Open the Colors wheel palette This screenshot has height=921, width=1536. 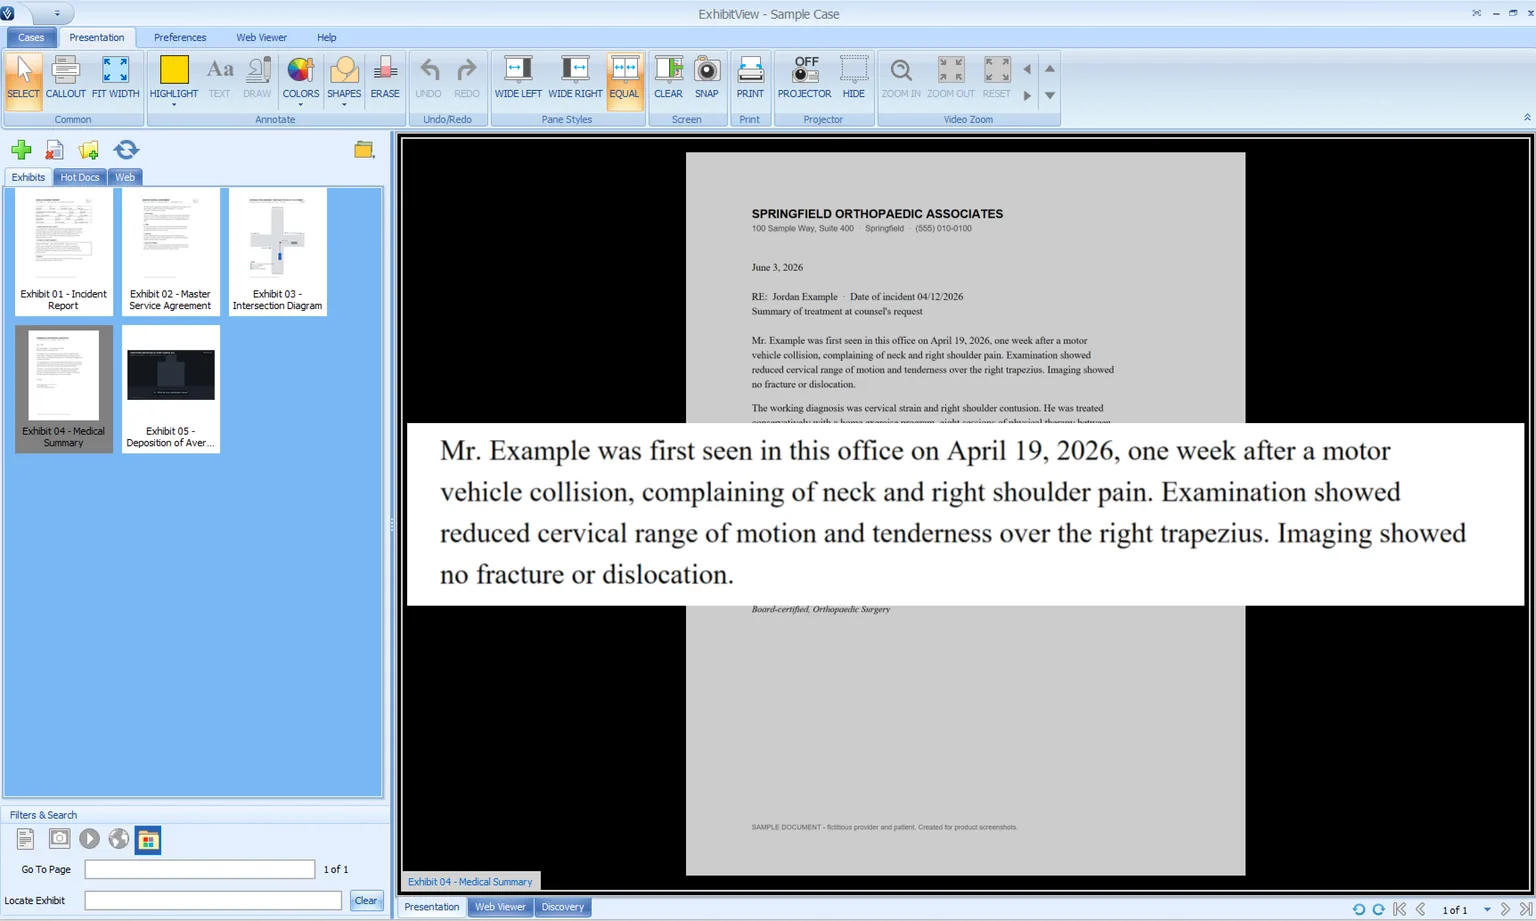[x=300, y=75]
